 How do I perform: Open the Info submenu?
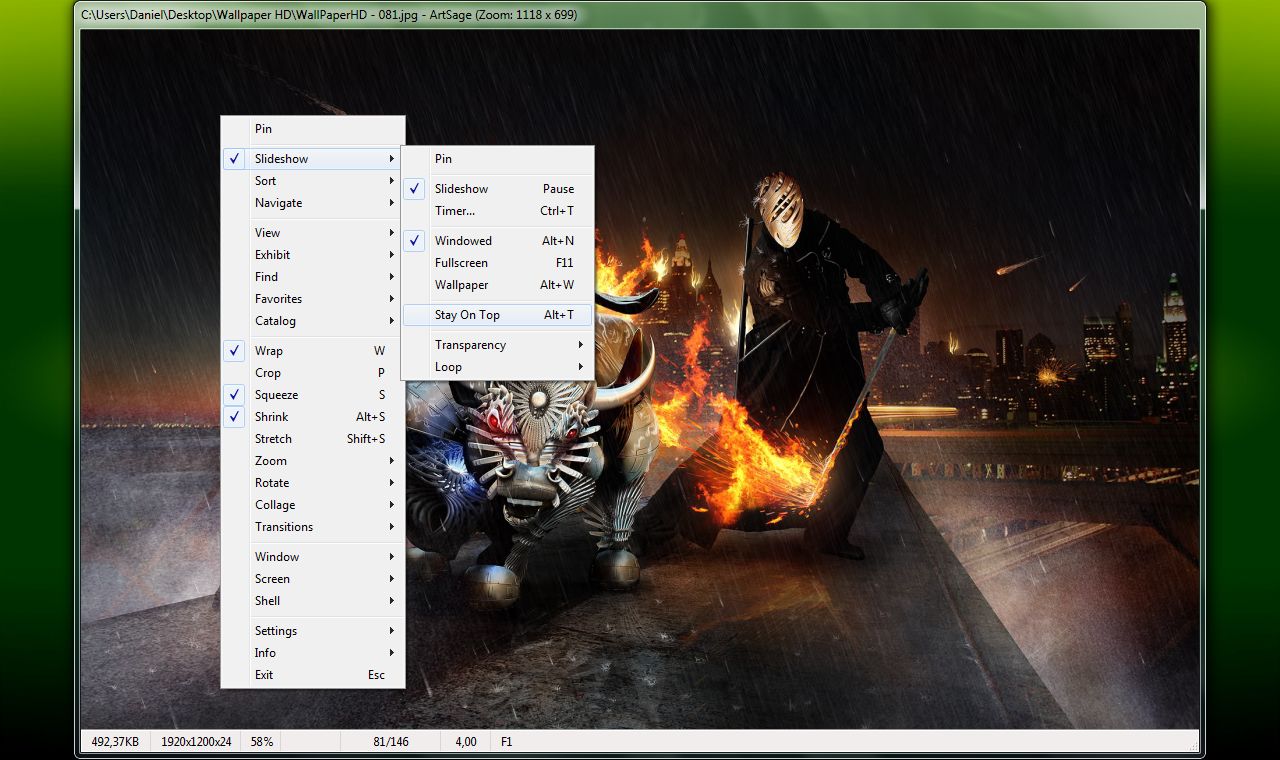tap(313, 653)
